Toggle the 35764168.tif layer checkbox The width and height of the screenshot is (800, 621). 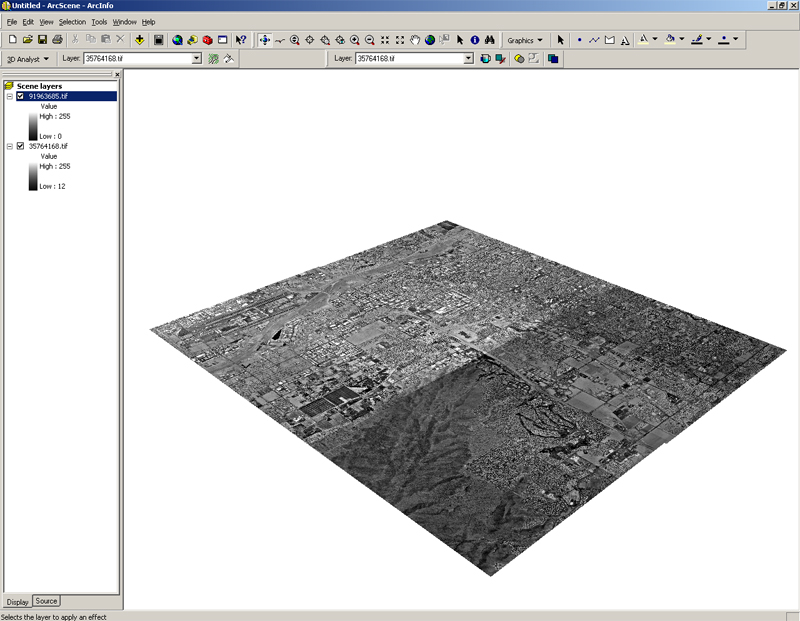[20, 146]
